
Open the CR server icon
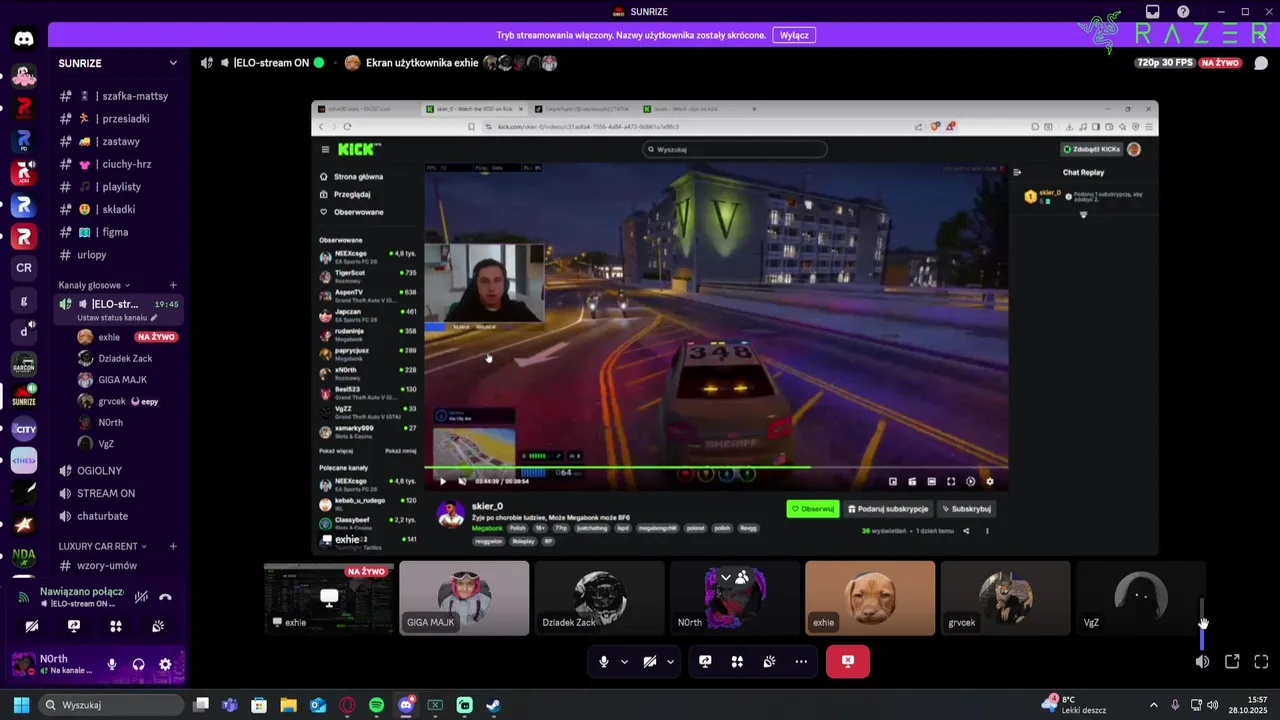click(24, 268)
